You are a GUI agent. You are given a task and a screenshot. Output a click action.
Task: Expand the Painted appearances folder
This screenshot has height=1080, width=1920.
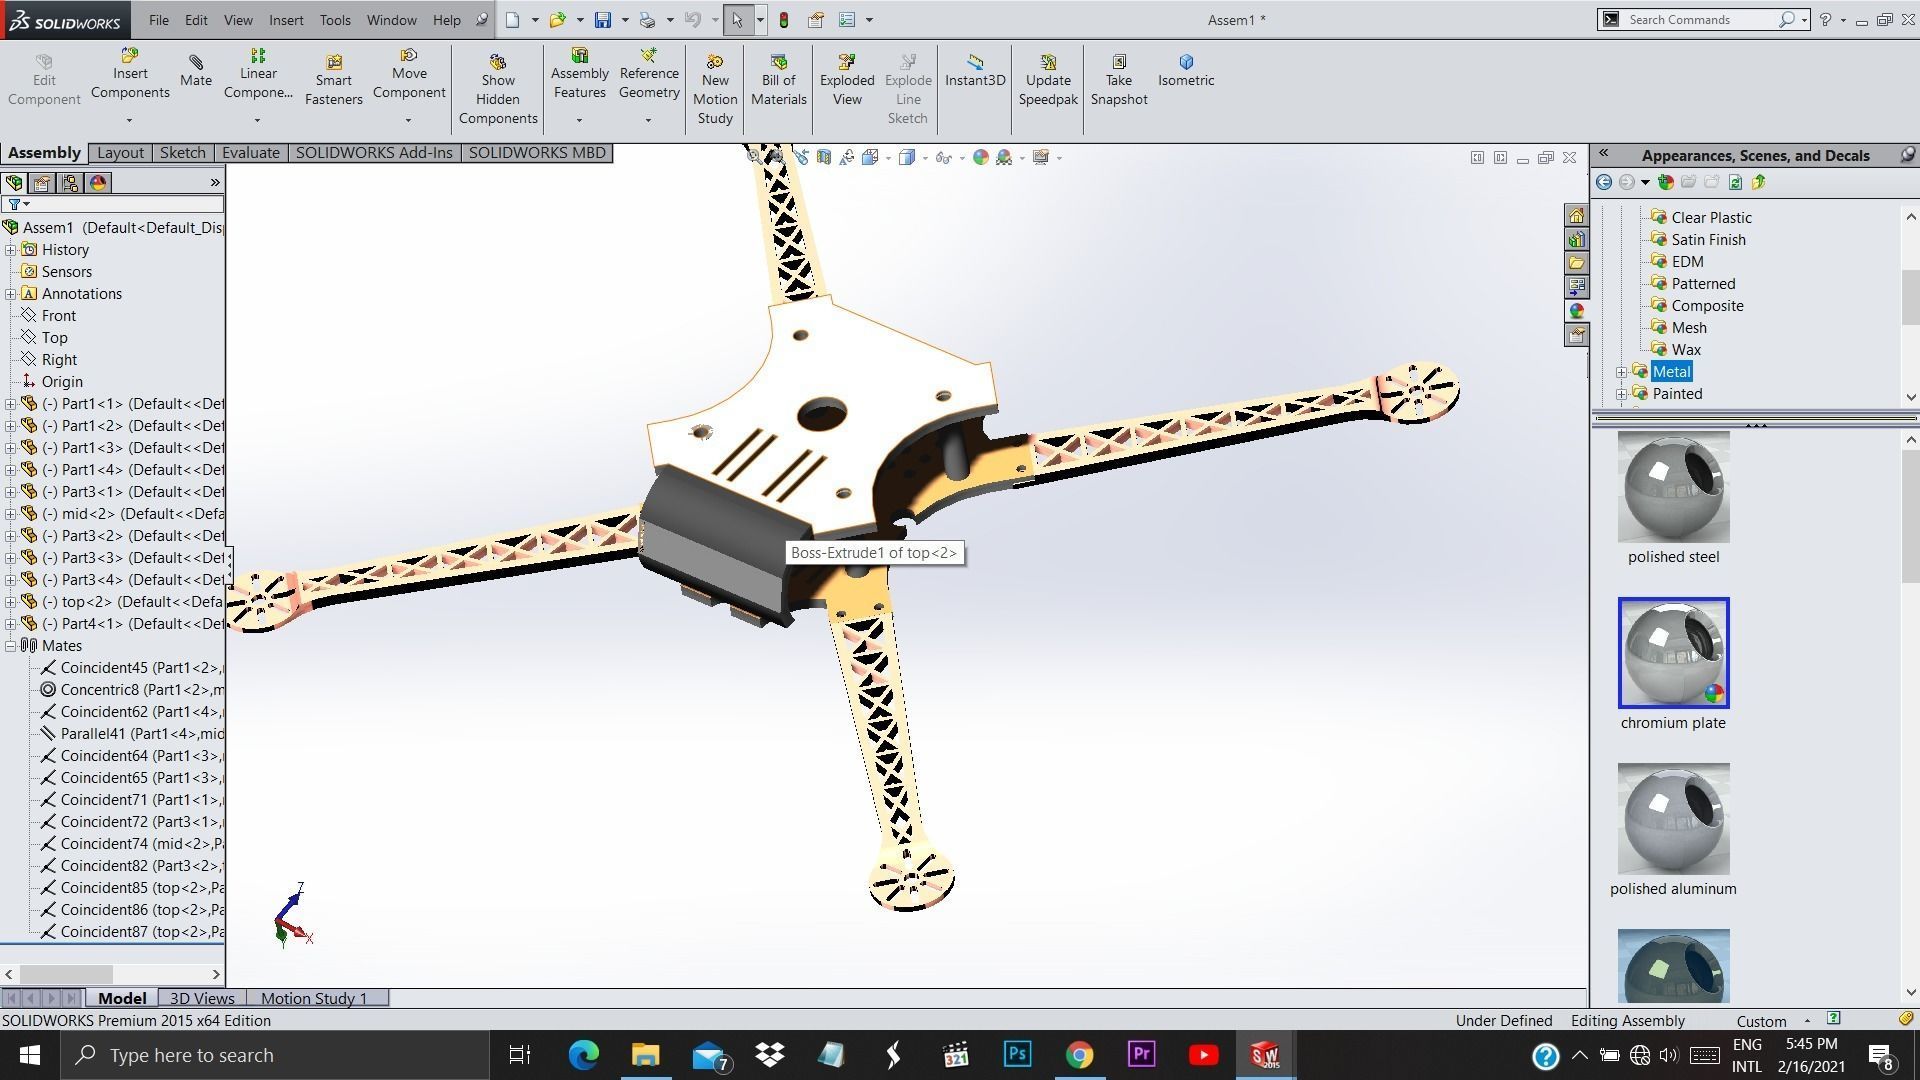point(1621,394)
